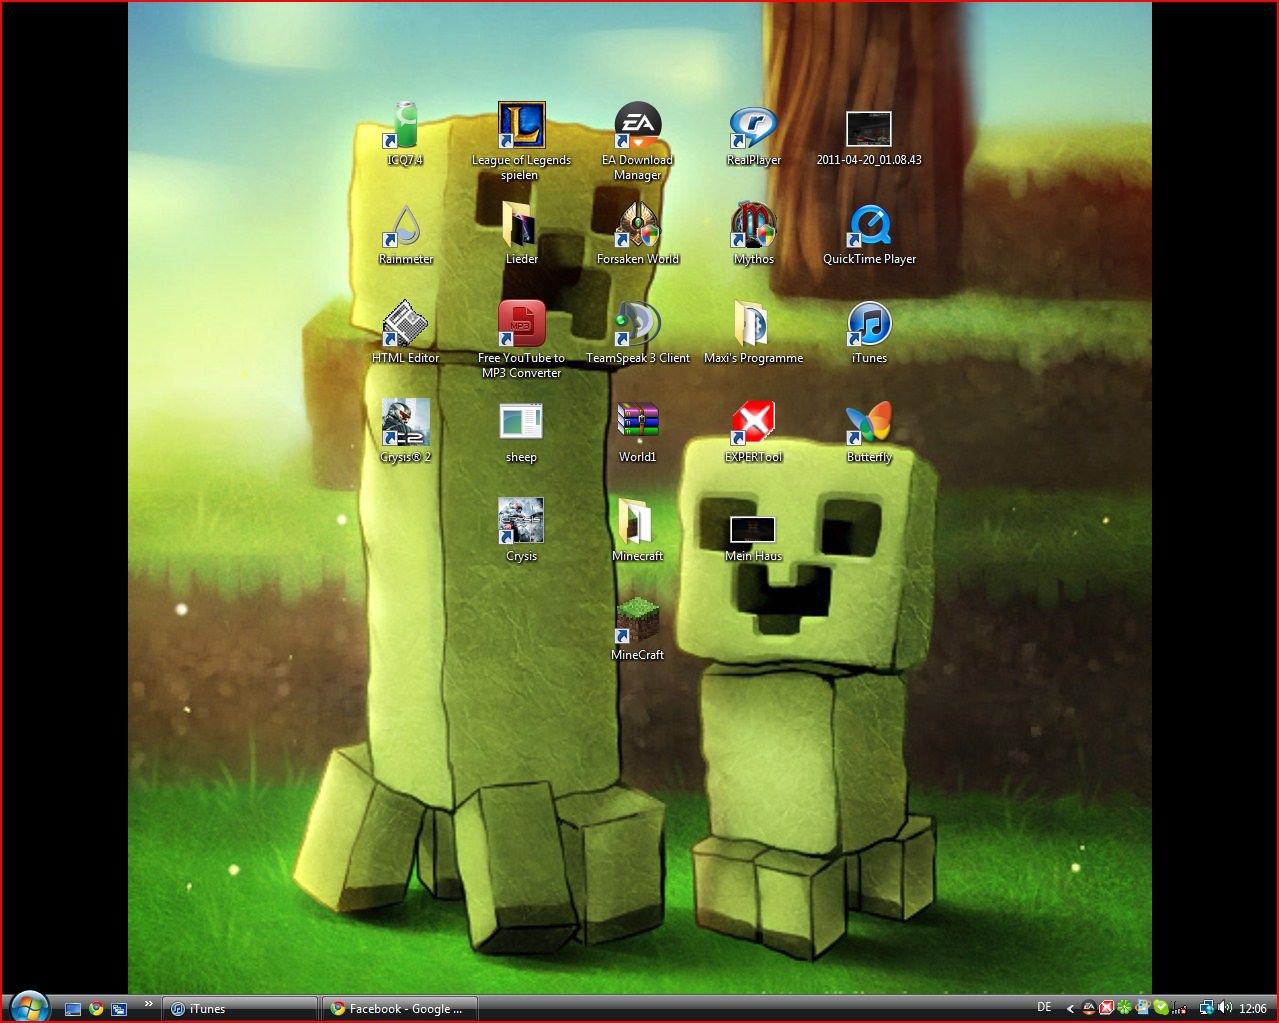Click the volume speaker tray icon
This screenshot has height=1023, width=1279.
pos(1225,1008)
